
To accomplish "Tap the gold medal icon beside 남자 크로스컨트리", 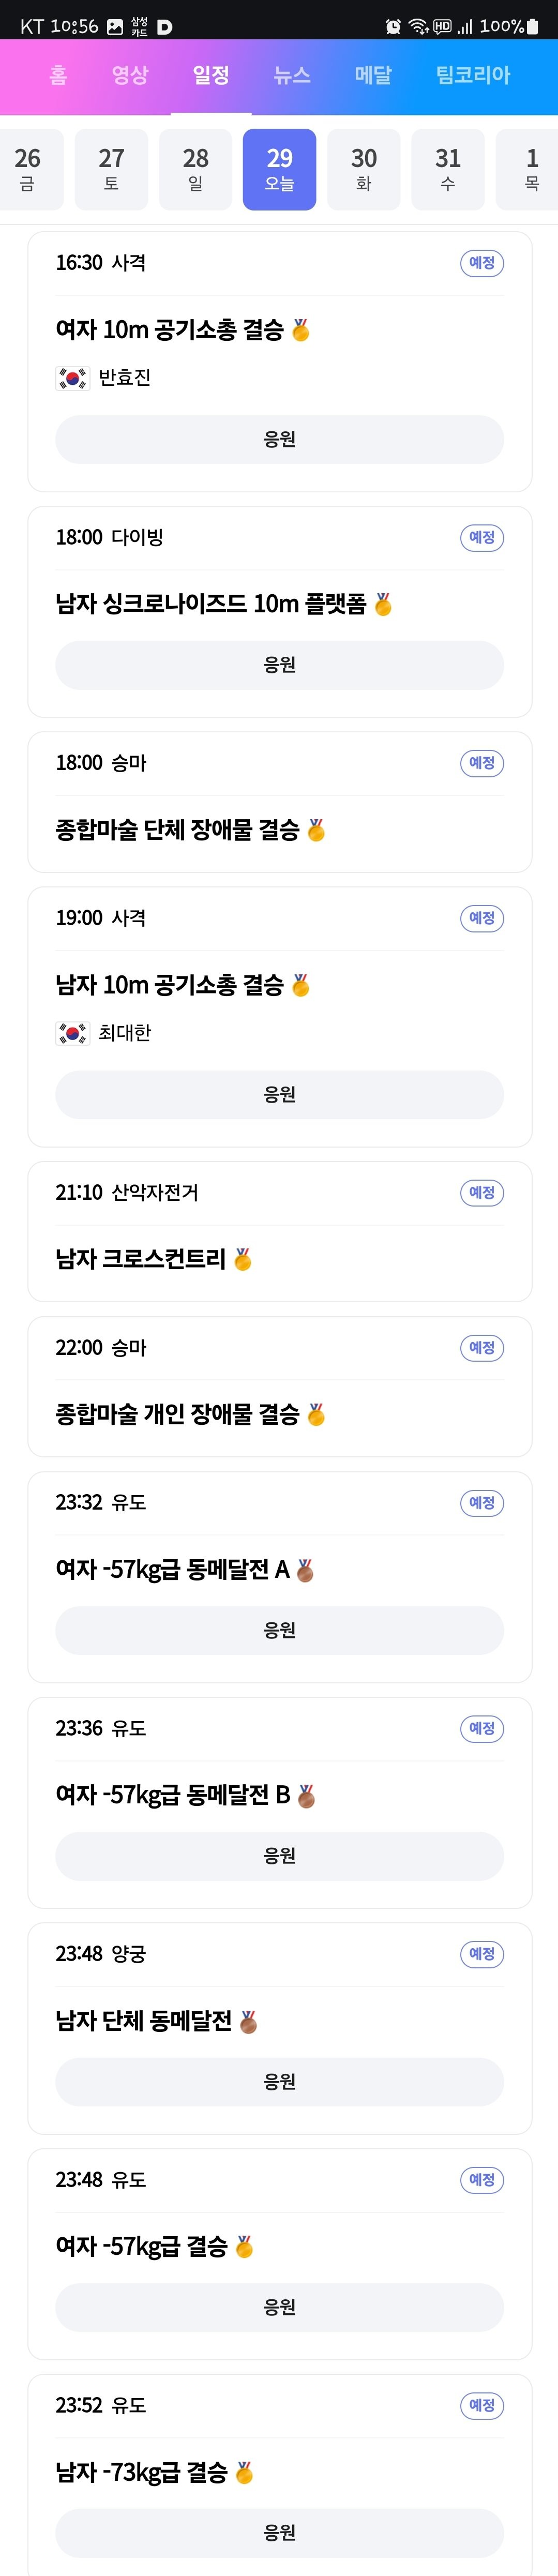I will (243, 1259).
